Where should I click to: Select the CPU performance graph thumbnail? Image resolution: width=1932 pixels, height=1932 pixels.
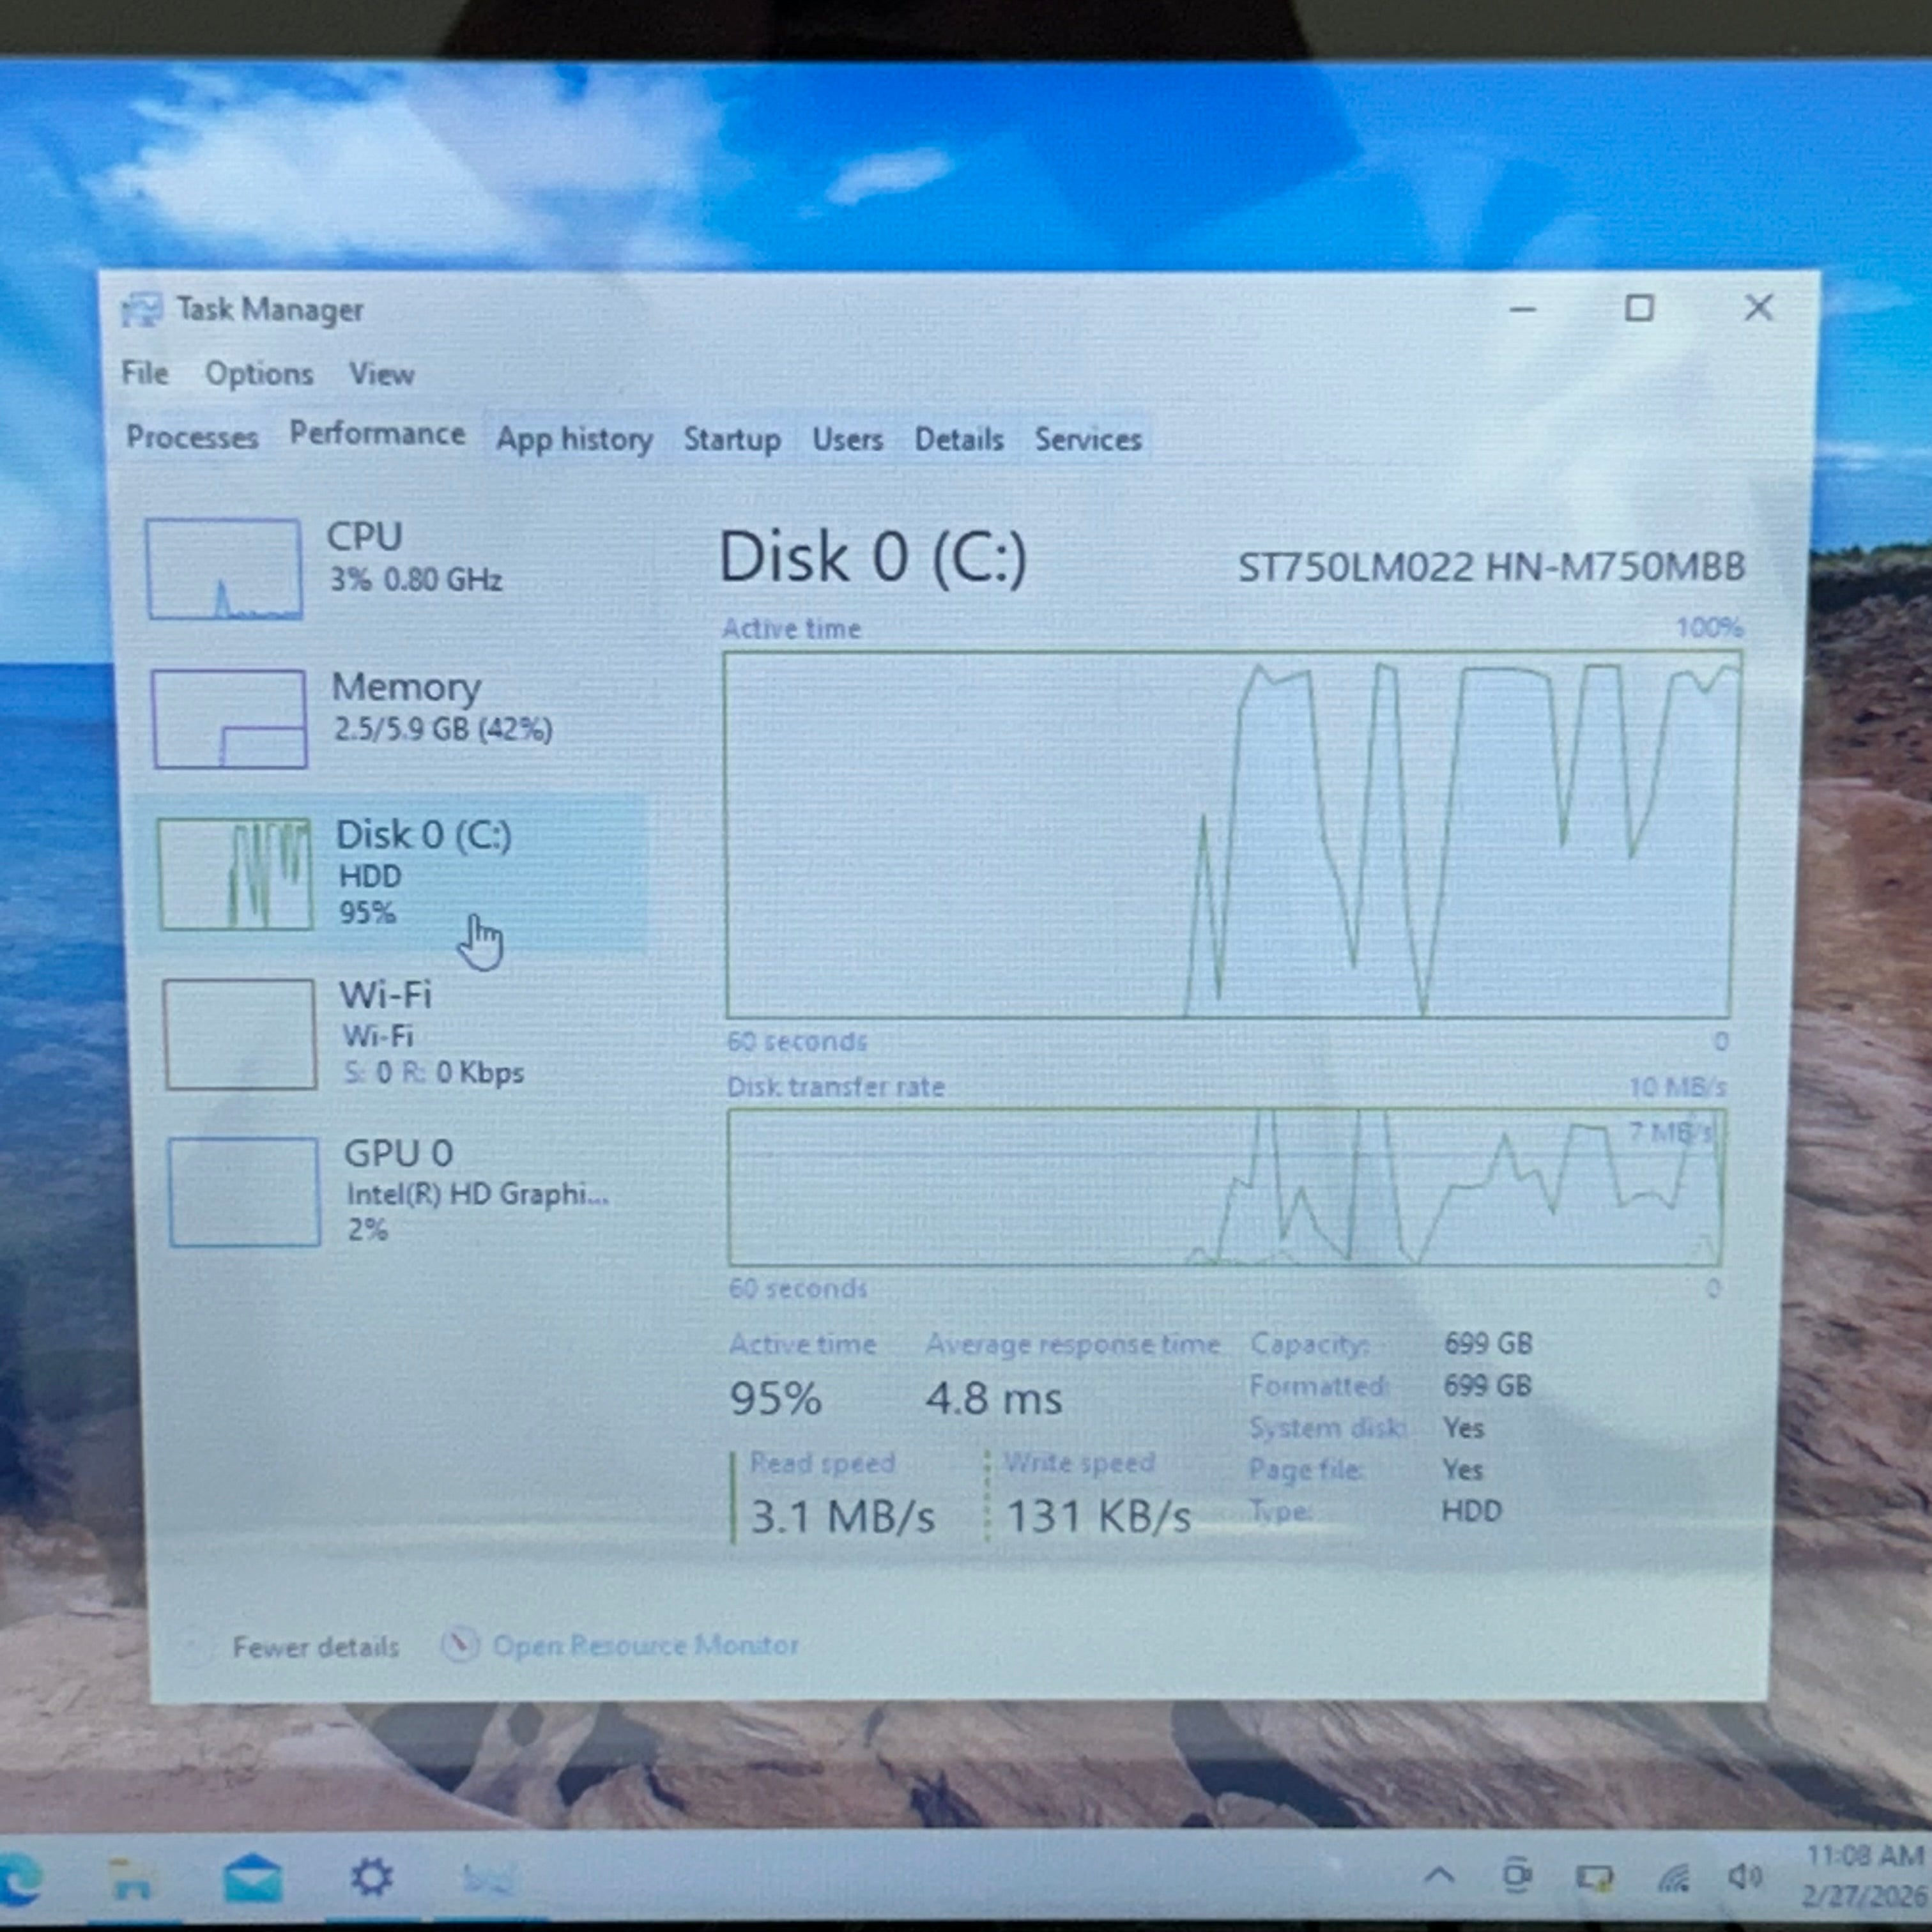[x=224, y=568]
